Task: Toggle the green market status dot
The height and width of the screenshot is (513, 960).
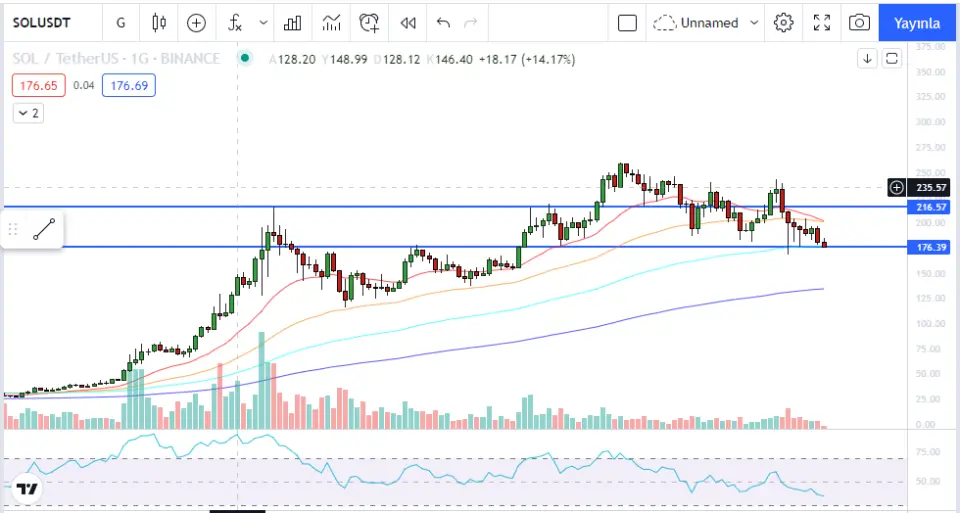Action: click(x=244, y=58)
